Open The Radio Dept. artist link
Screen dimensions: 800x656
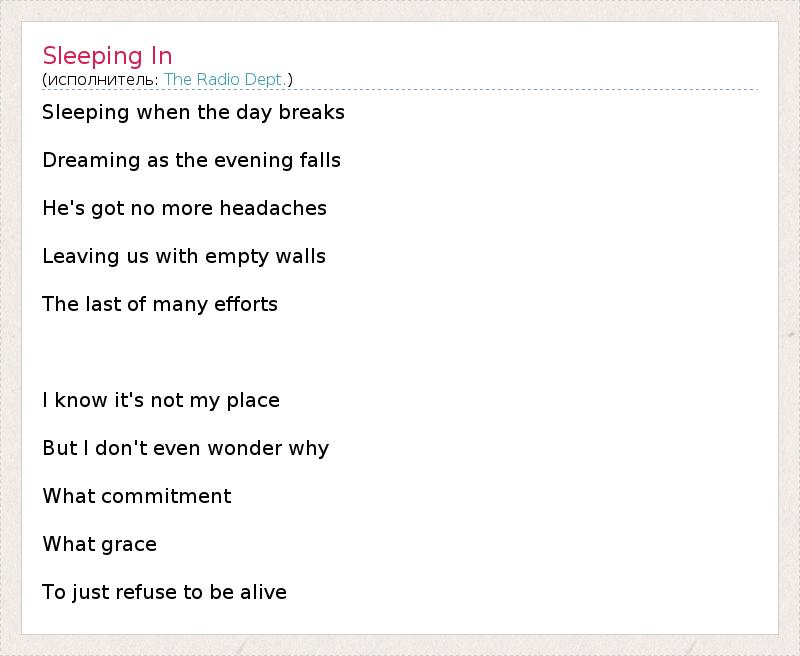click(x=225, y=79)
